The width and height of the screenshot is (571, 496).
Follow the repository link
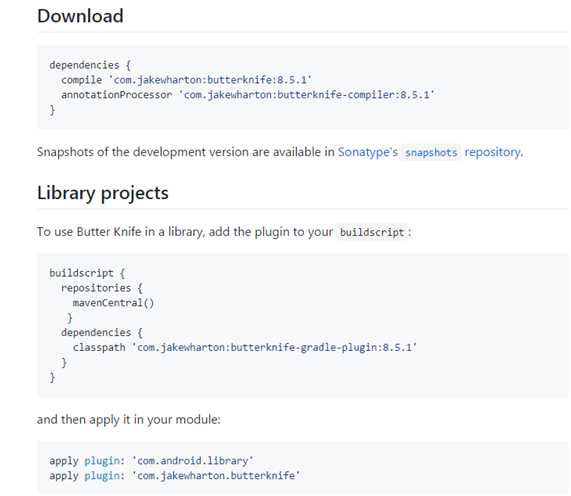[493, 152]
